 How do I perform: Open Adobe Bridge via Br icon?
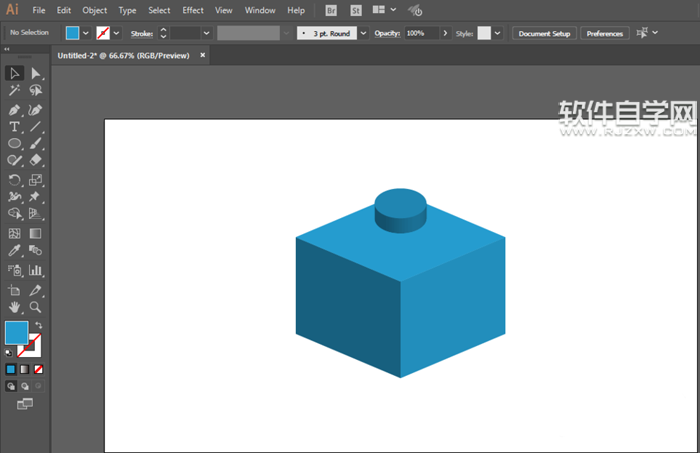tap(332, 10)
